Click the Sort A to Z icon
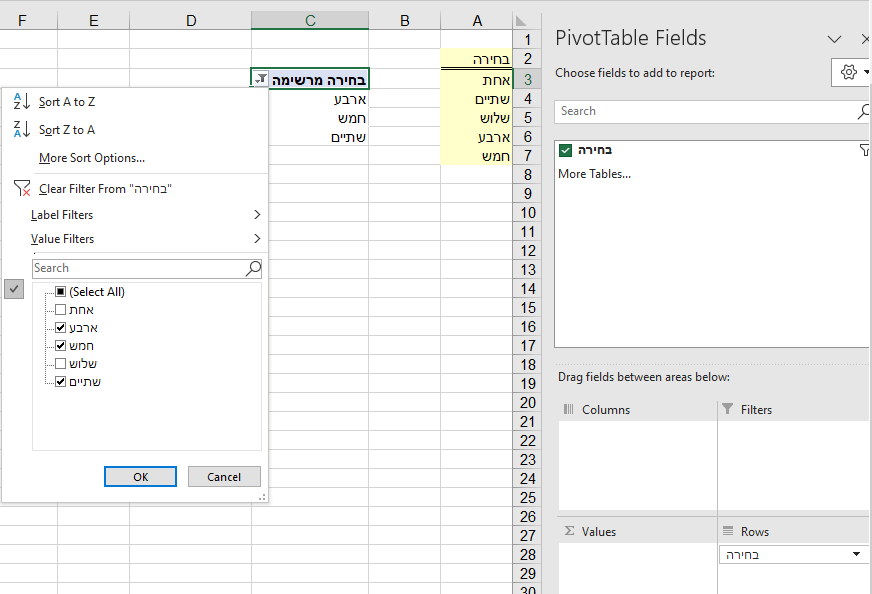Viewport: 872px width, 594px height. (x=22, y=101)
